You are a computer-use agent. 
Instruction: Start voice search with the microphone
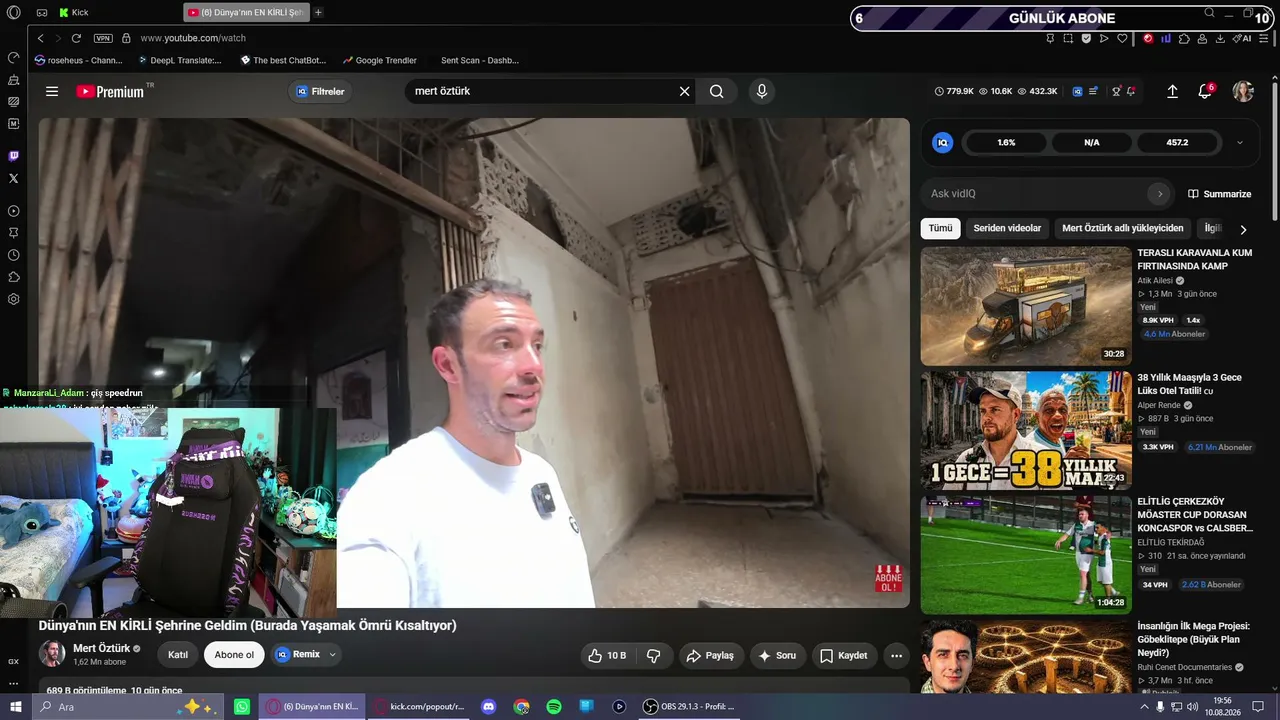(x=762, y=91)
